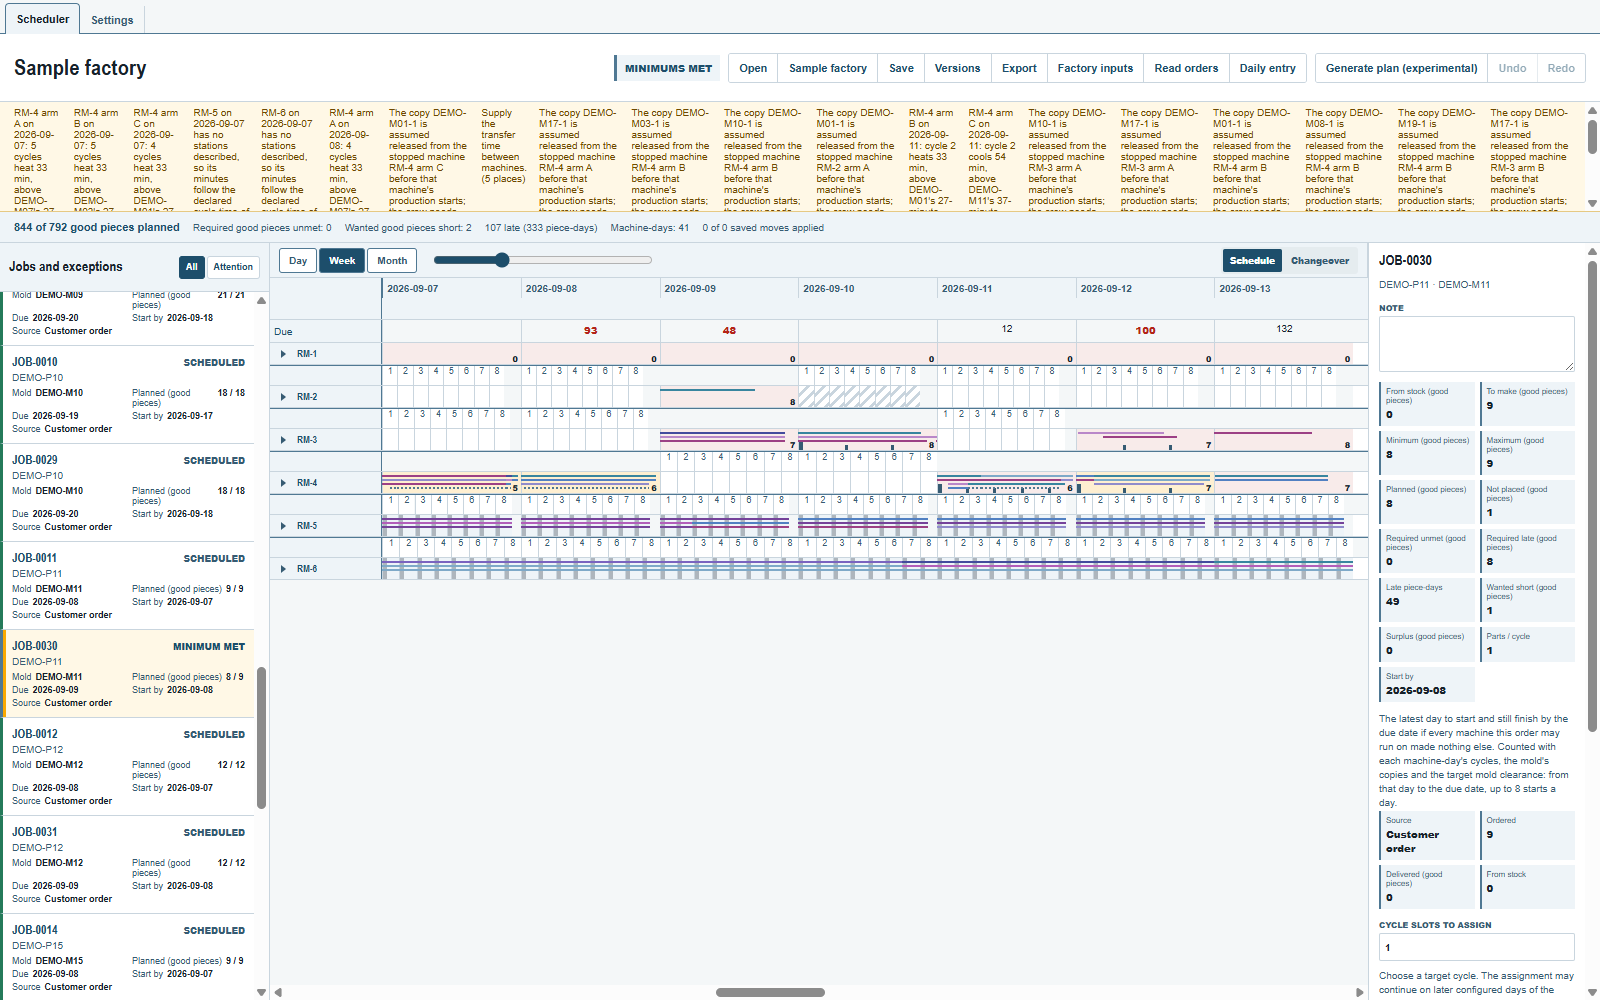Viewport: 1600px width, 1000px height.
Task: Expand the RM-6 machine row
Action: pos(284,569)
